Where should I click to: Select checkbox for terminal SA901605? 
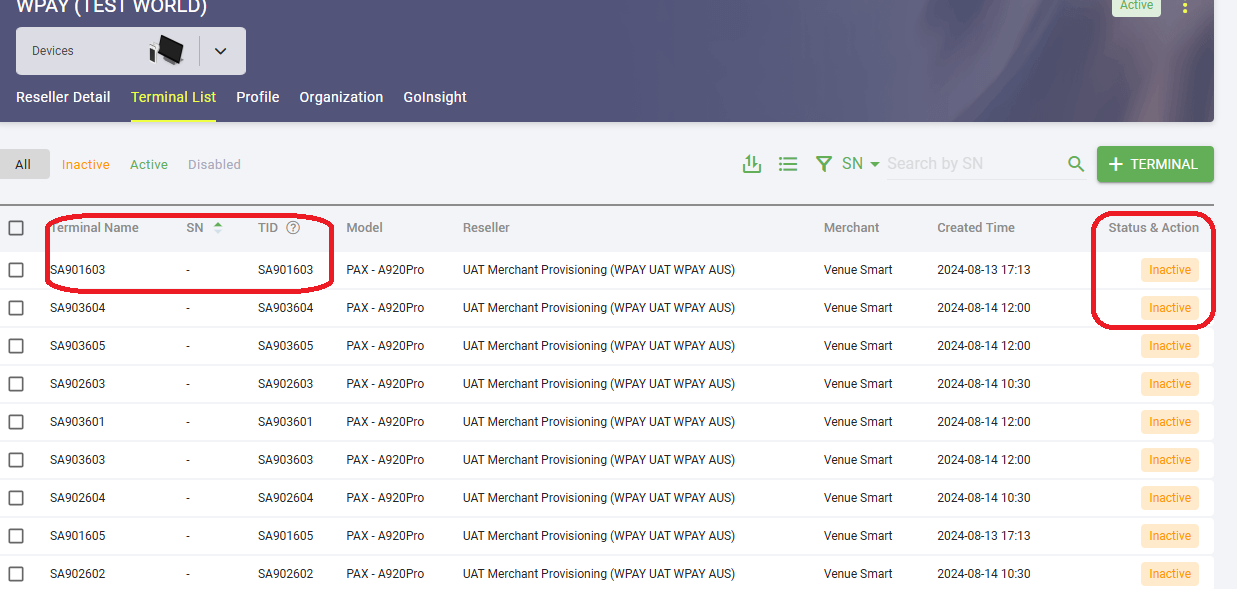coord(16,536)
